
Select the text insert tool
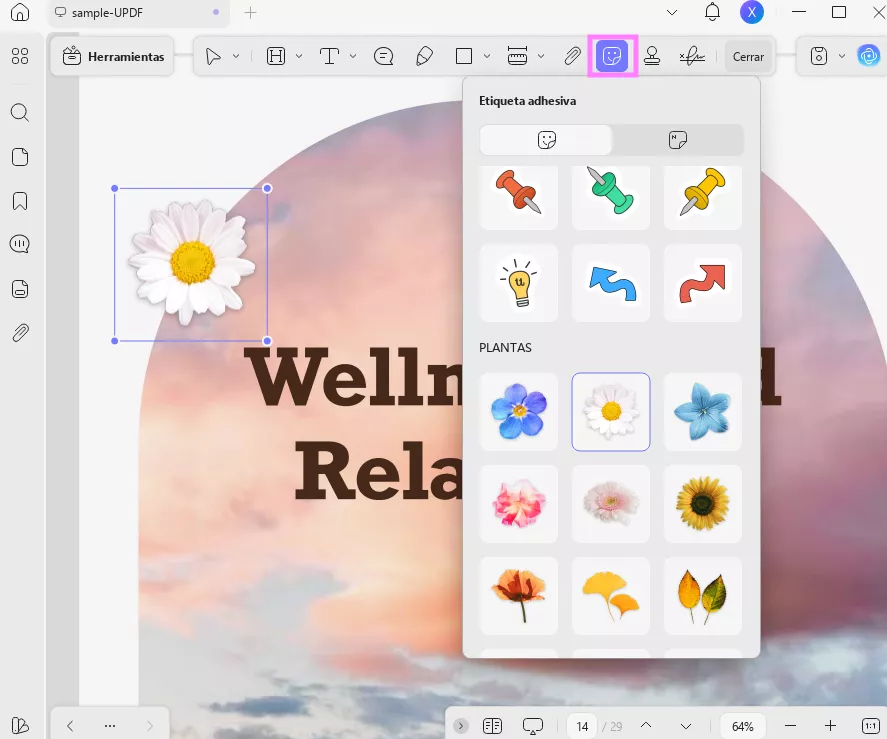[x=329, y=56]
